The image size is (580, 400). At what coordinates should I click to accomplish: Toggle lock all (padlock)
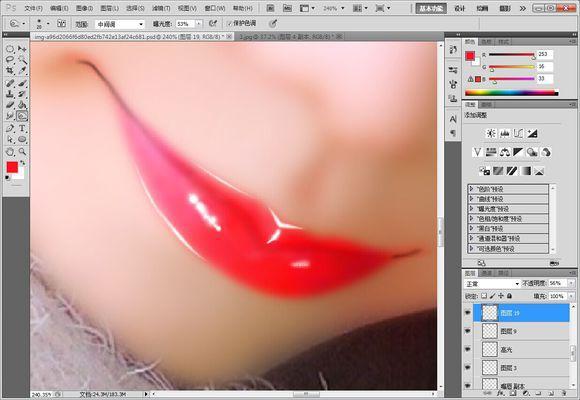click(509, 296)
